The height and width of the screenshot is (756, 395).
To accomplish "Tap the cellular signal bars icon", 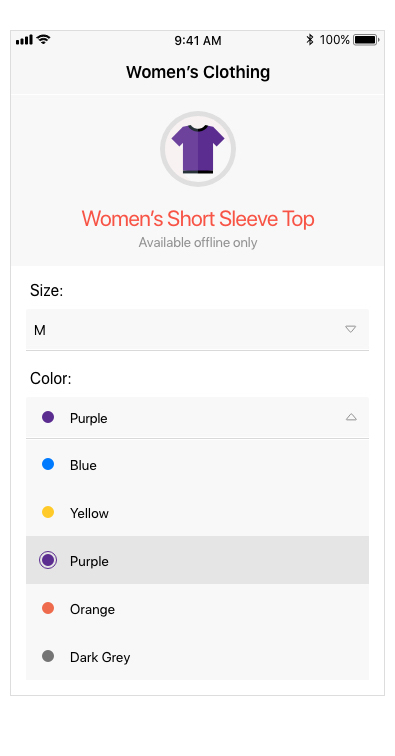I will (24, 40).
